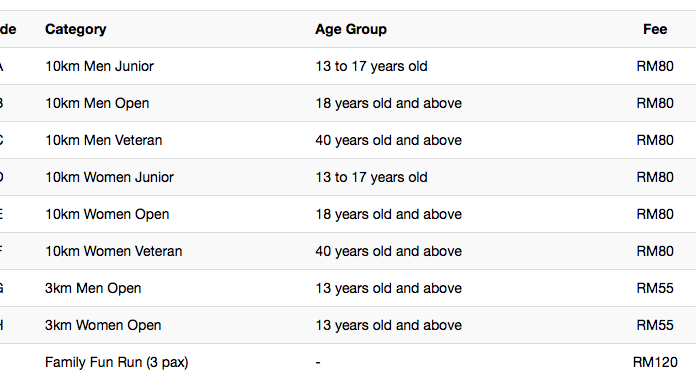Click age group for 10km Women Junior

click(x=371, y=177)
